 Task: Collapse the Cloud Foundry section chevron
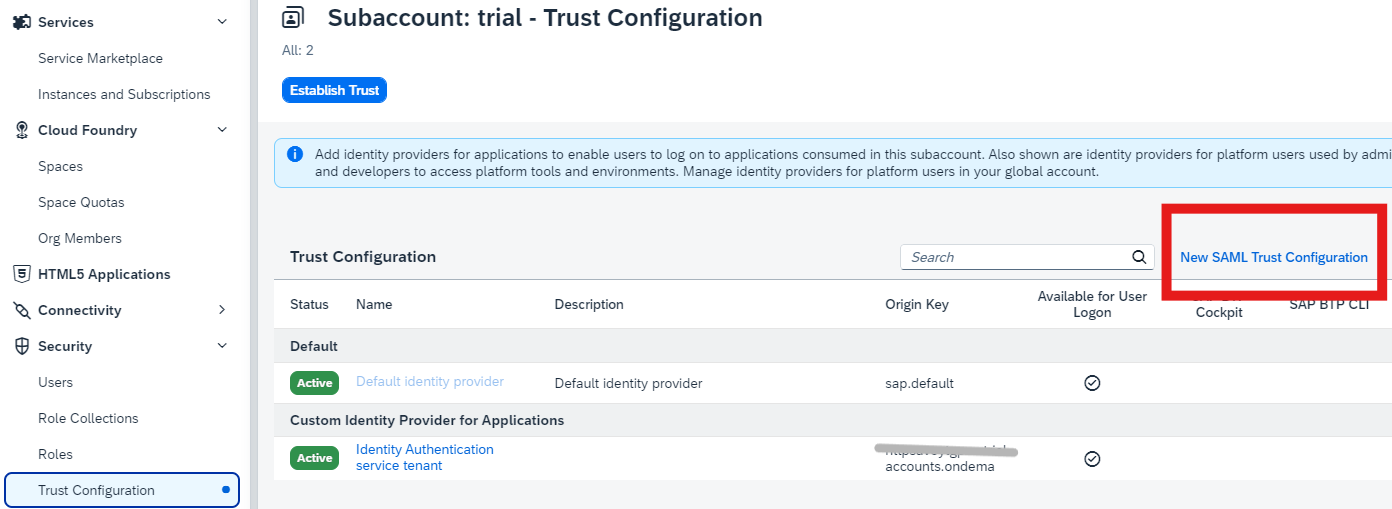coord(222,130)
